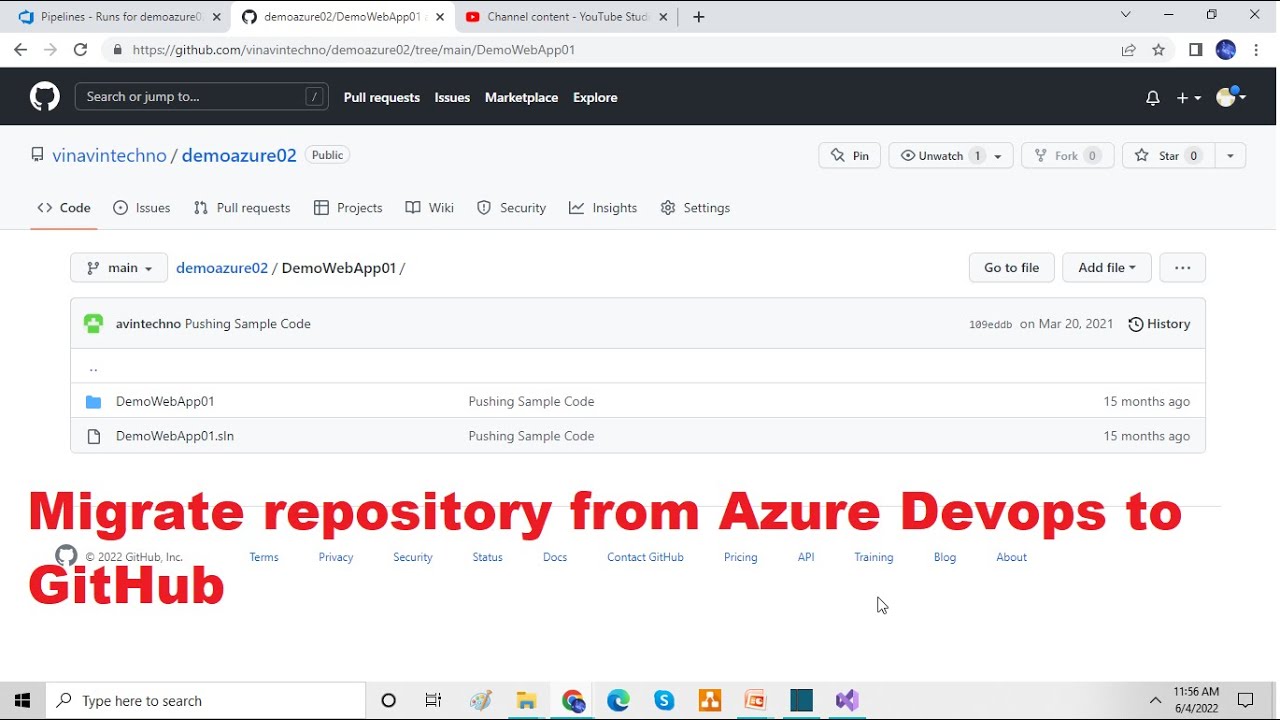Open the vinavintechno owner link
The width and height of the screenshot is (1280, 720).
pos(109,155)
